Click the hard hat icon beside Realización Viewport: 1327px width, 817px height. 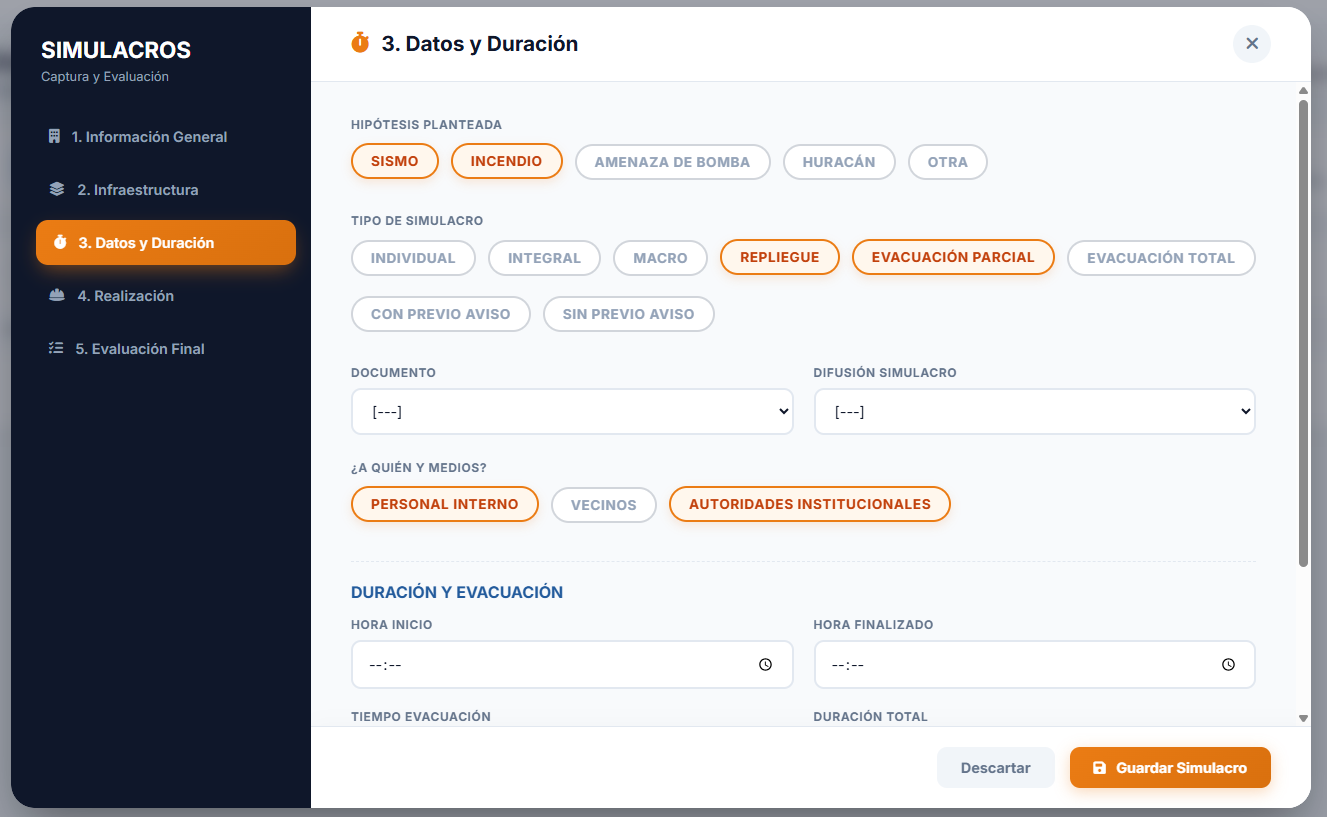coord(57,295)
